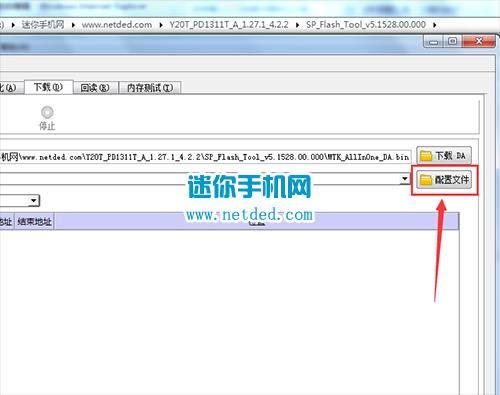
Task: Go to the 迷你手机网 breadcrumb folder
Action: click(x=43, y=25)
